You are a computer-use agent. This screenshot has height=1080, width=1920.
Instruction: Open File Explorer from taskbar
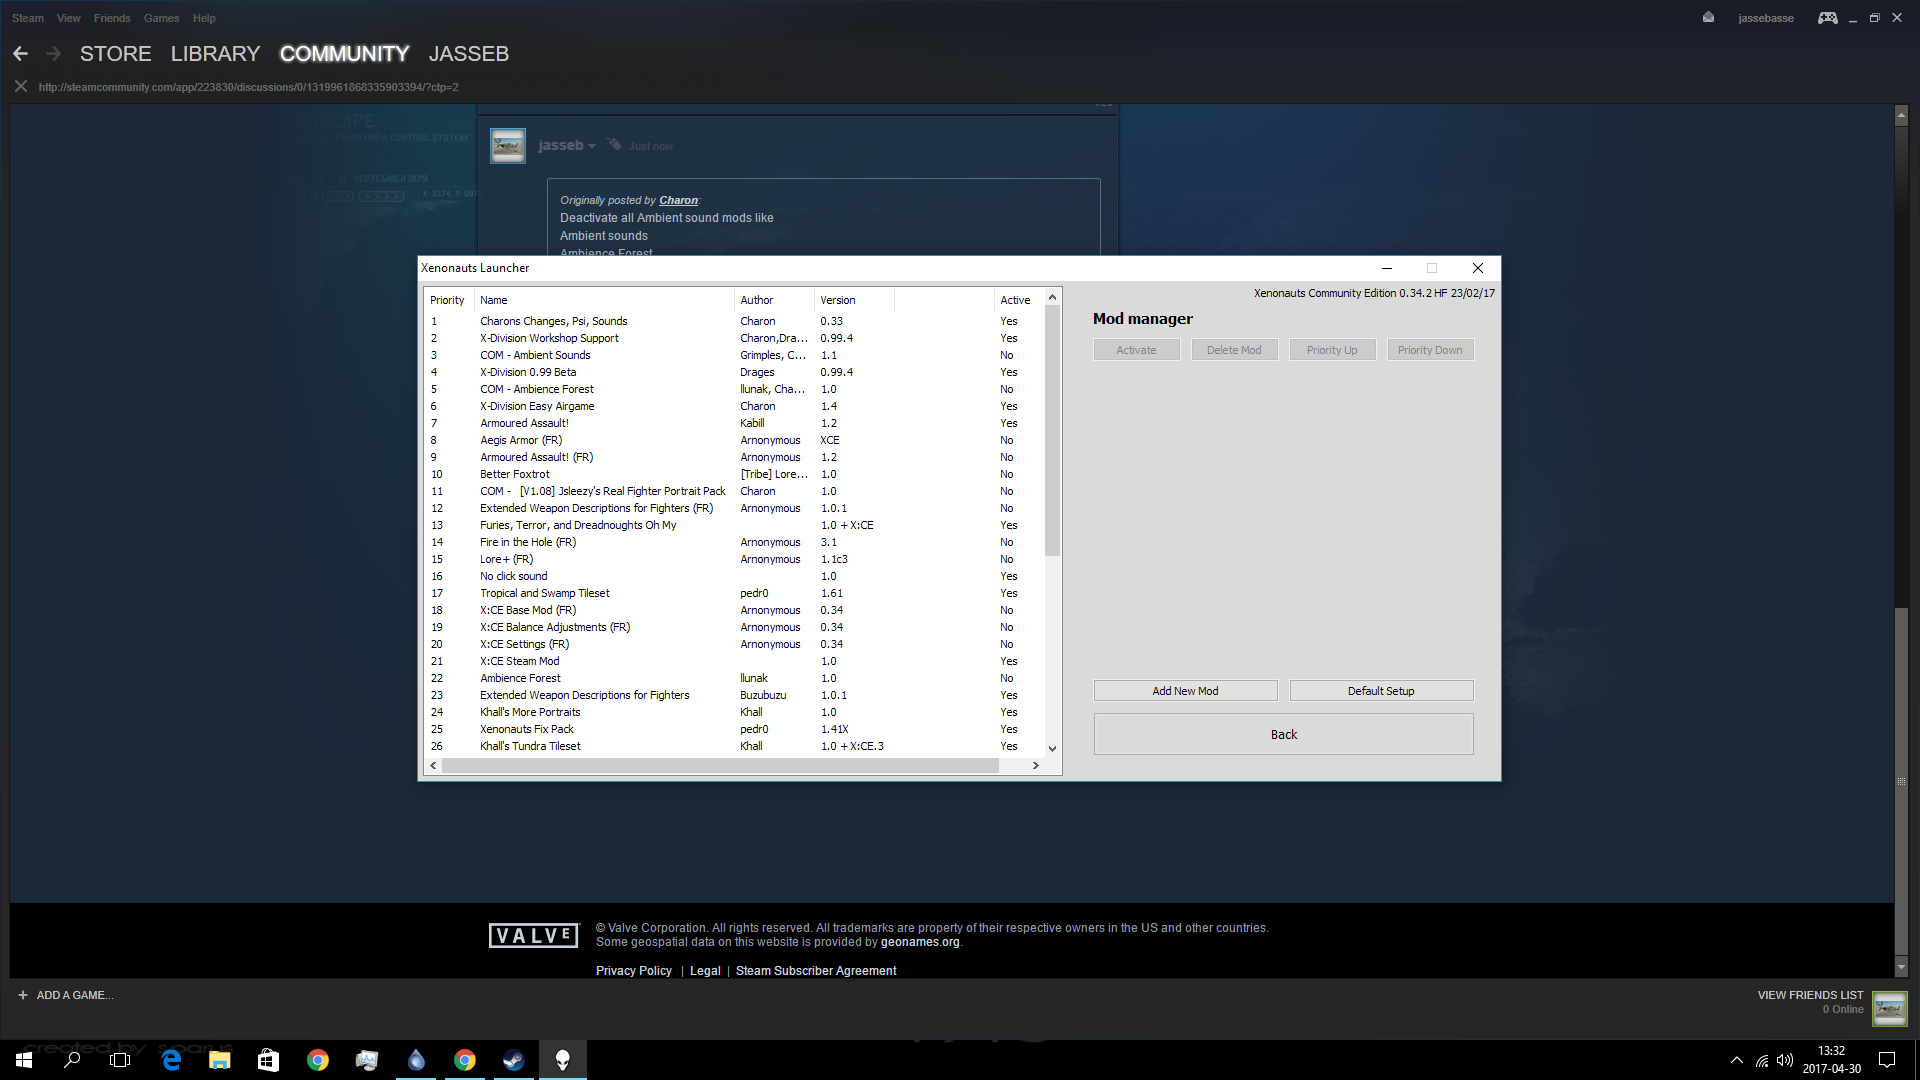220,1060
